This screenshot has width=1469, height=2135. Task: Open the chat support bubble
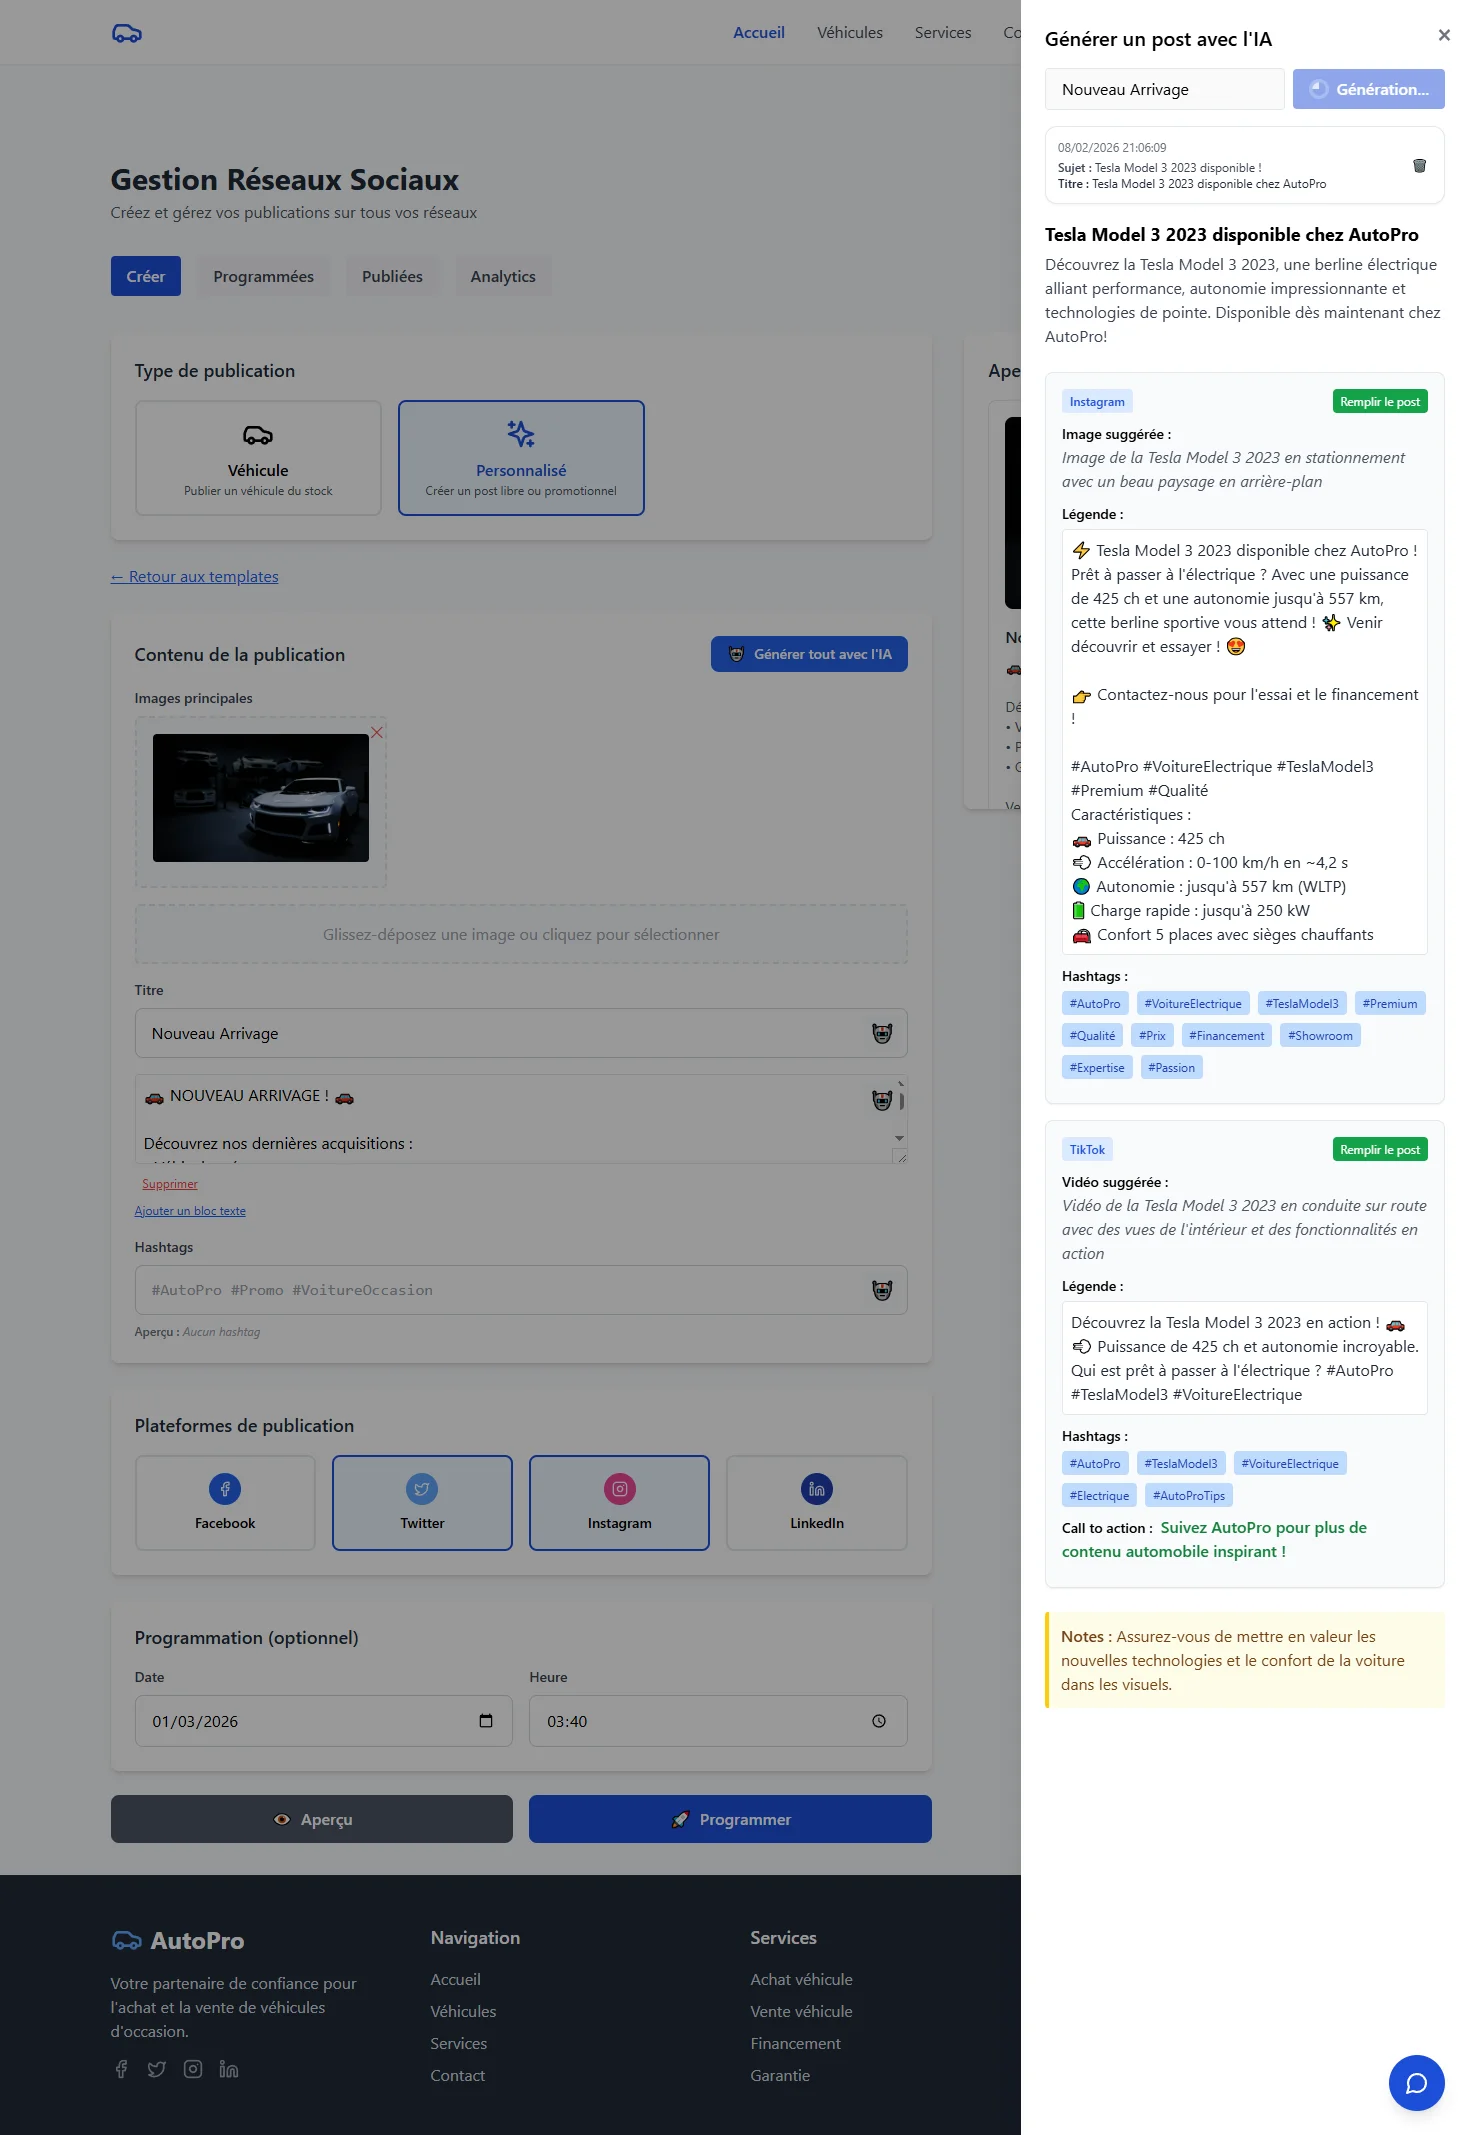point(1416,2083)
